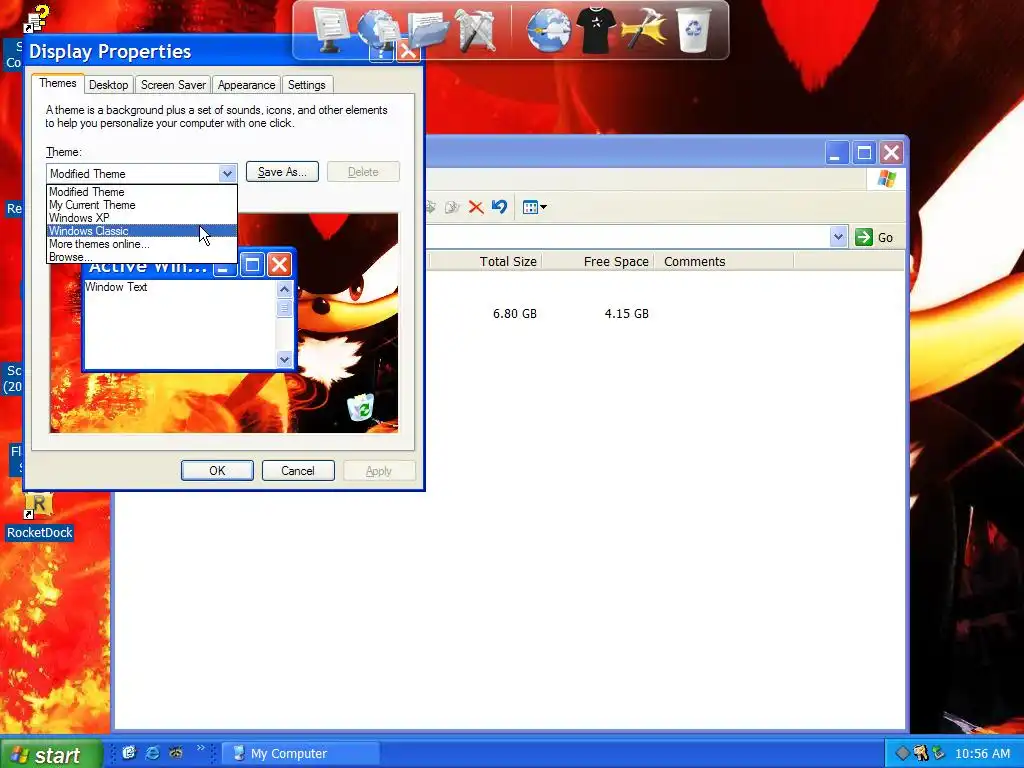
Task: Switch to the Desktop tab
Action: (108, 85)
